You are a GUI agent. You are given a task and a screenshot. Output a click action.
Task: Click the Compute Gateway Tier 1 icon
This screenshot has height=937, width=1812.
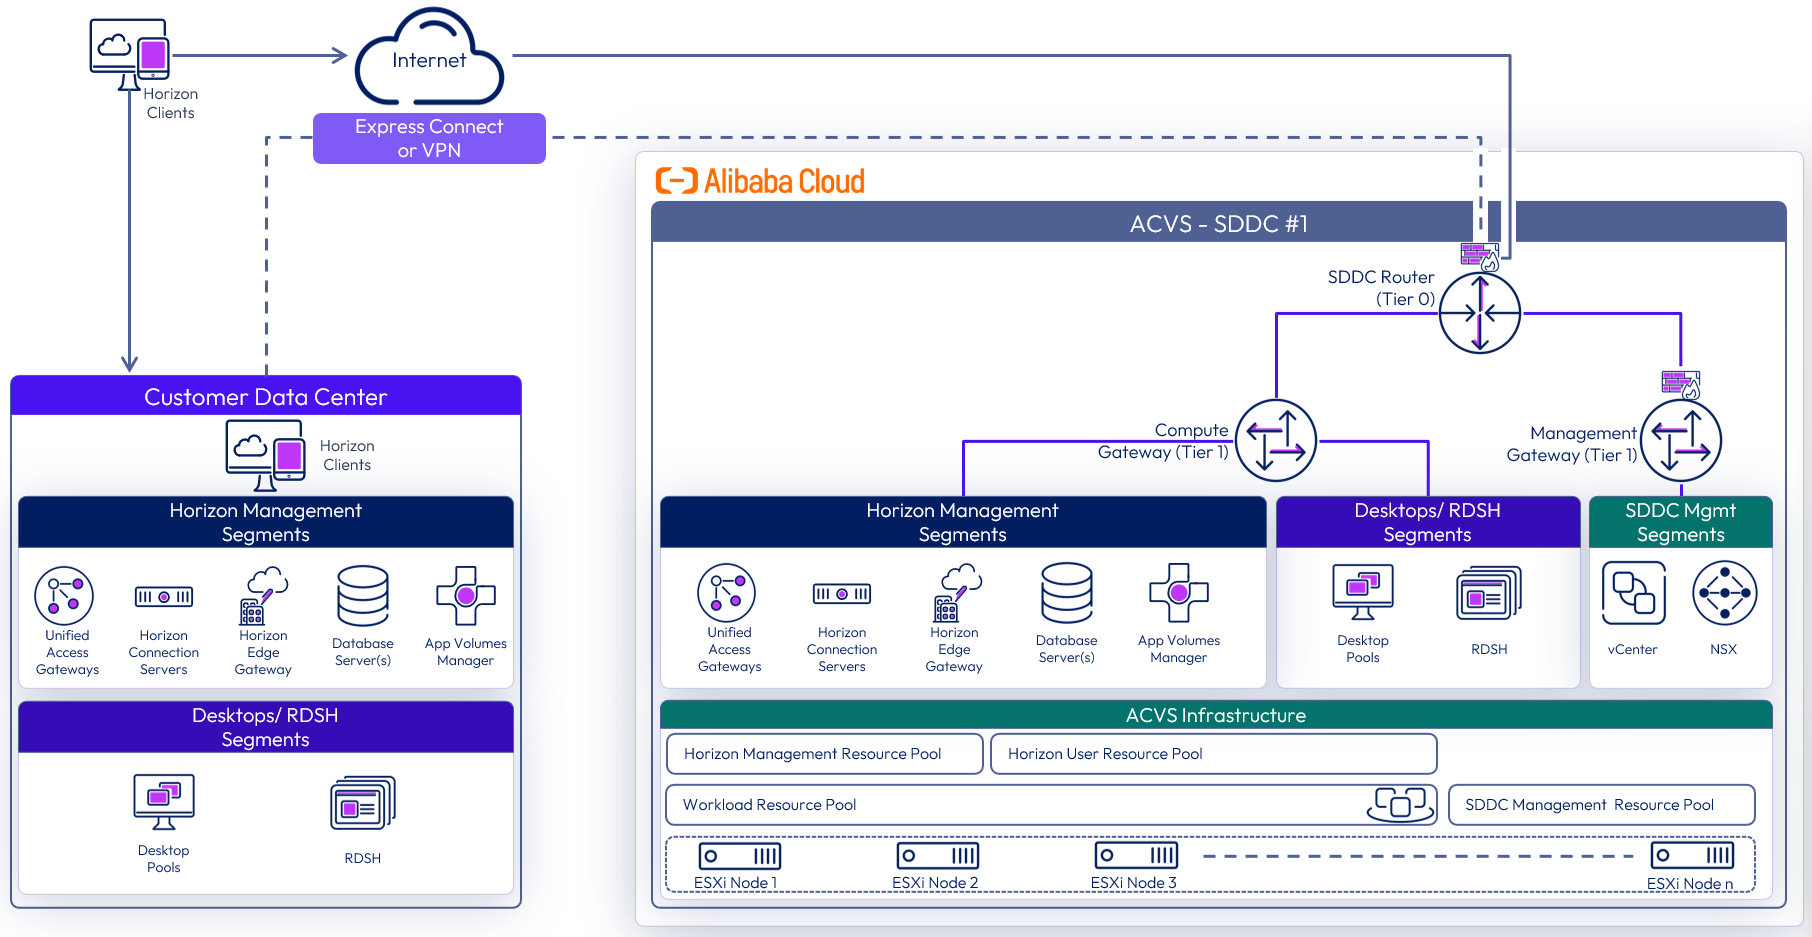(1275, 440)
